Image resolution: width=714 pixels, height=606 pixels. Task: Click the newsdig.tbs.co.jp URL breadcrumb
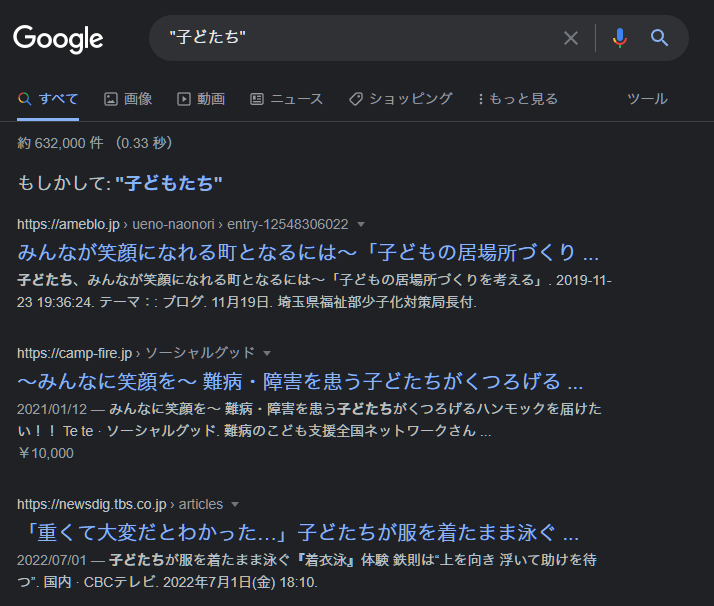pyautogui.click(x=120, y=504)
